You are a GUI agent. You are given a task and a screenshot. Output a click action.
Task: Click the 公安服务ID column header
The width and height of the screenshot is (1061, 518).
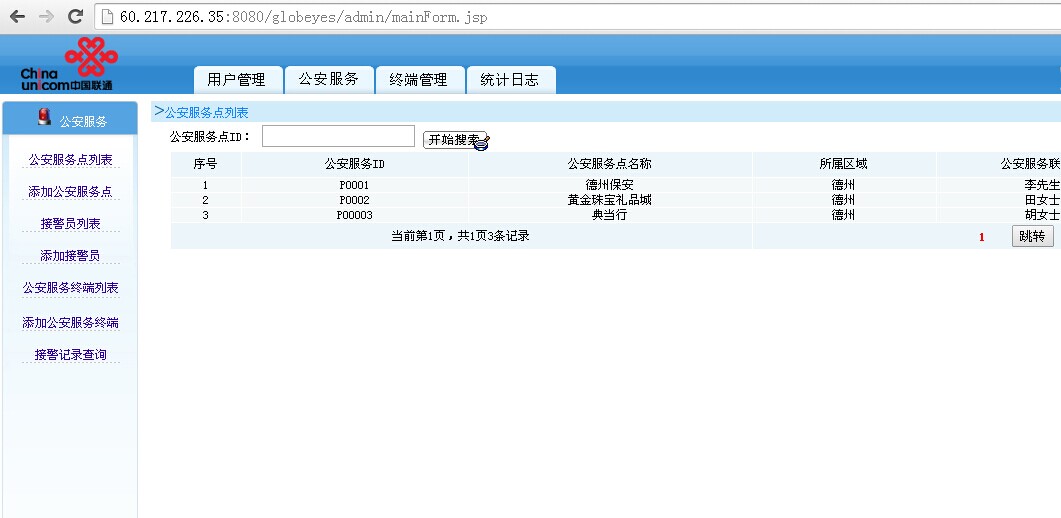[355, 164]
